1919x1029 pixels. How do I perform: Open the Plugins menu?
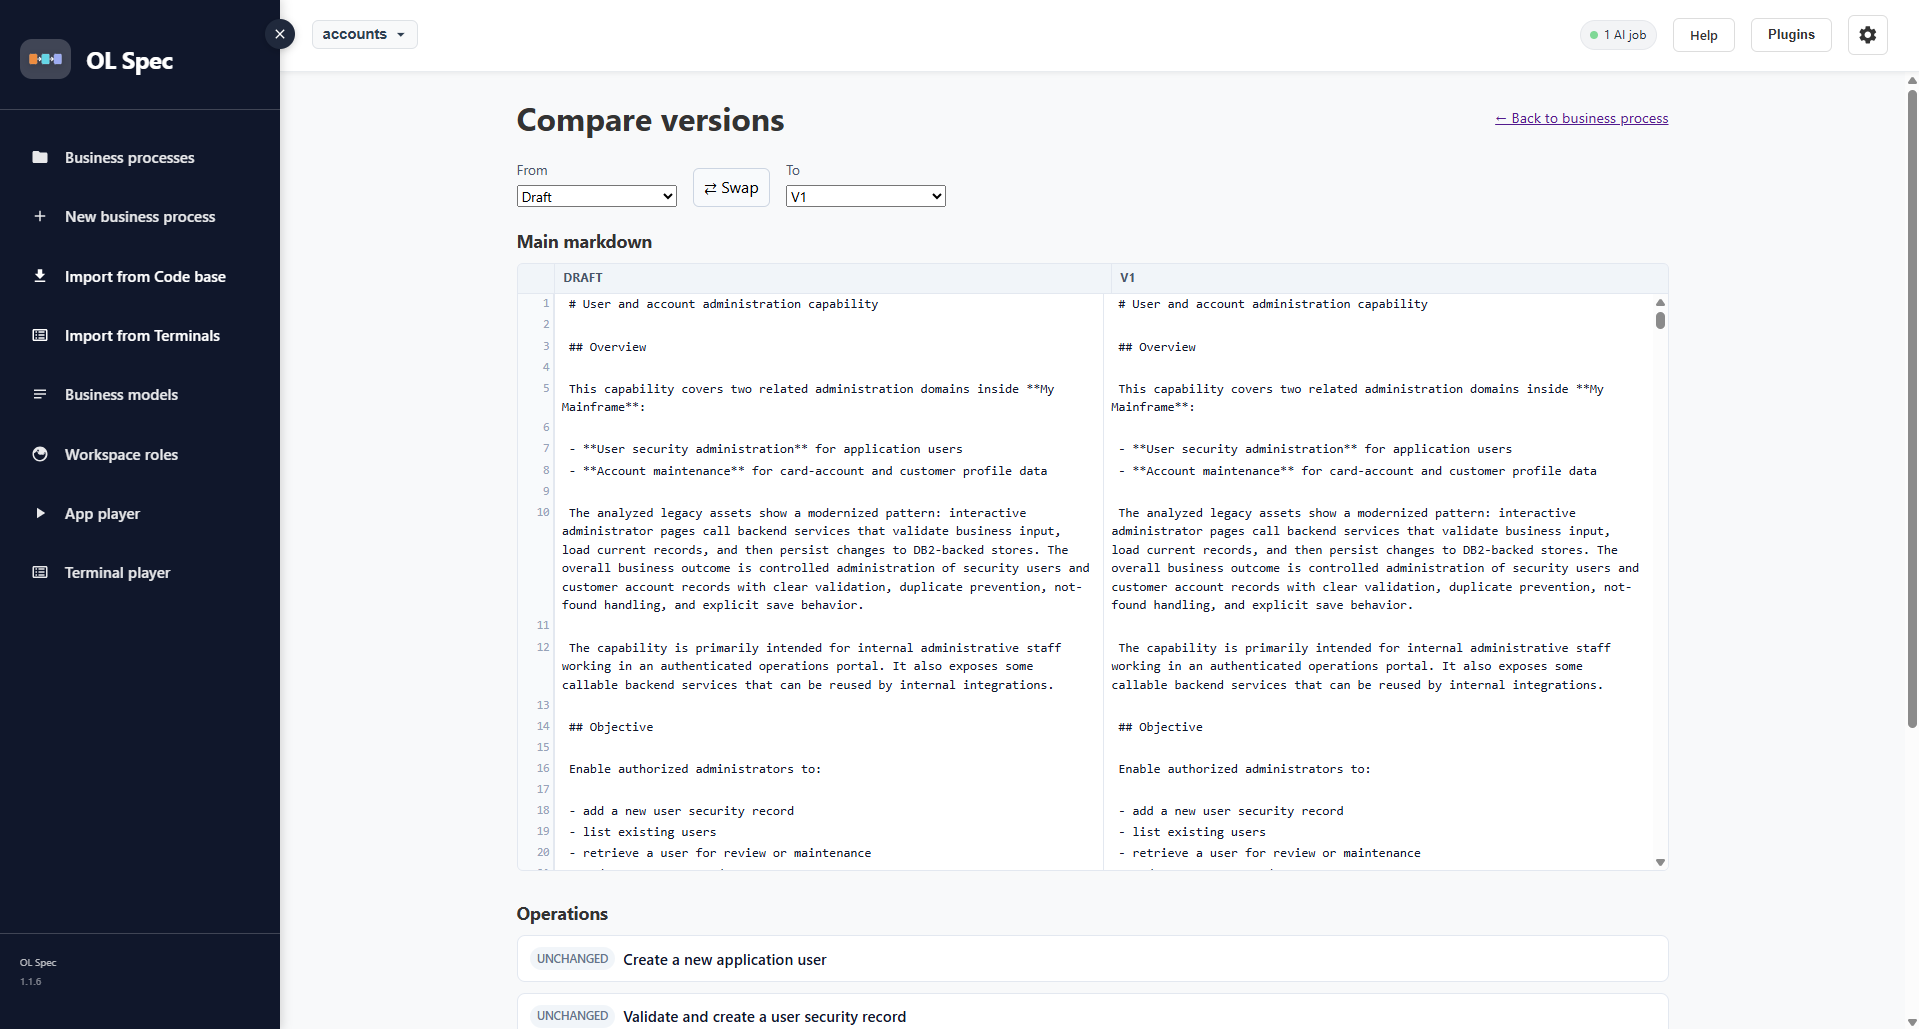point(1790,35)
